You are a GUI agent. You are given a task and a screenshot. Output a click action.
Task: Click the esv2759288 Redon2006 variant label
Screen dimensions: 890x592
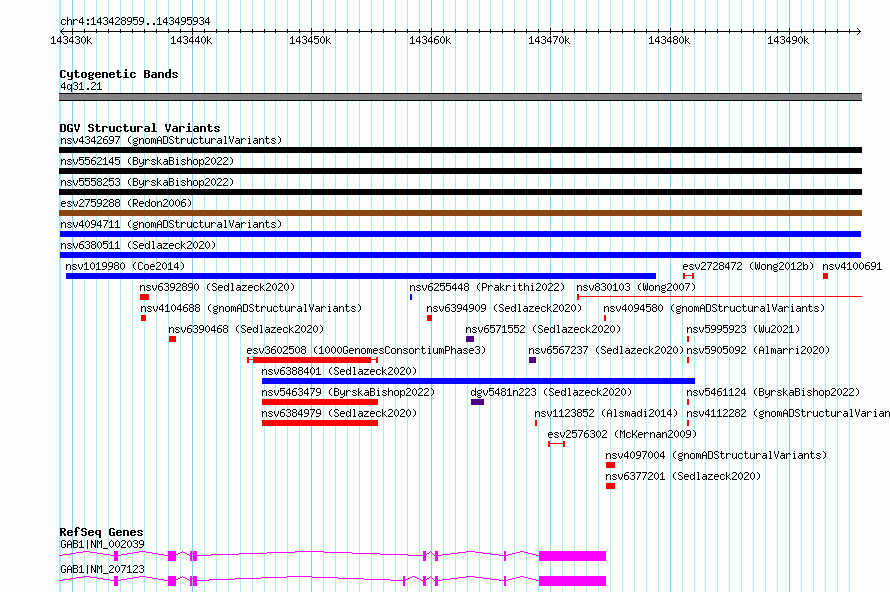click(126, 203)
